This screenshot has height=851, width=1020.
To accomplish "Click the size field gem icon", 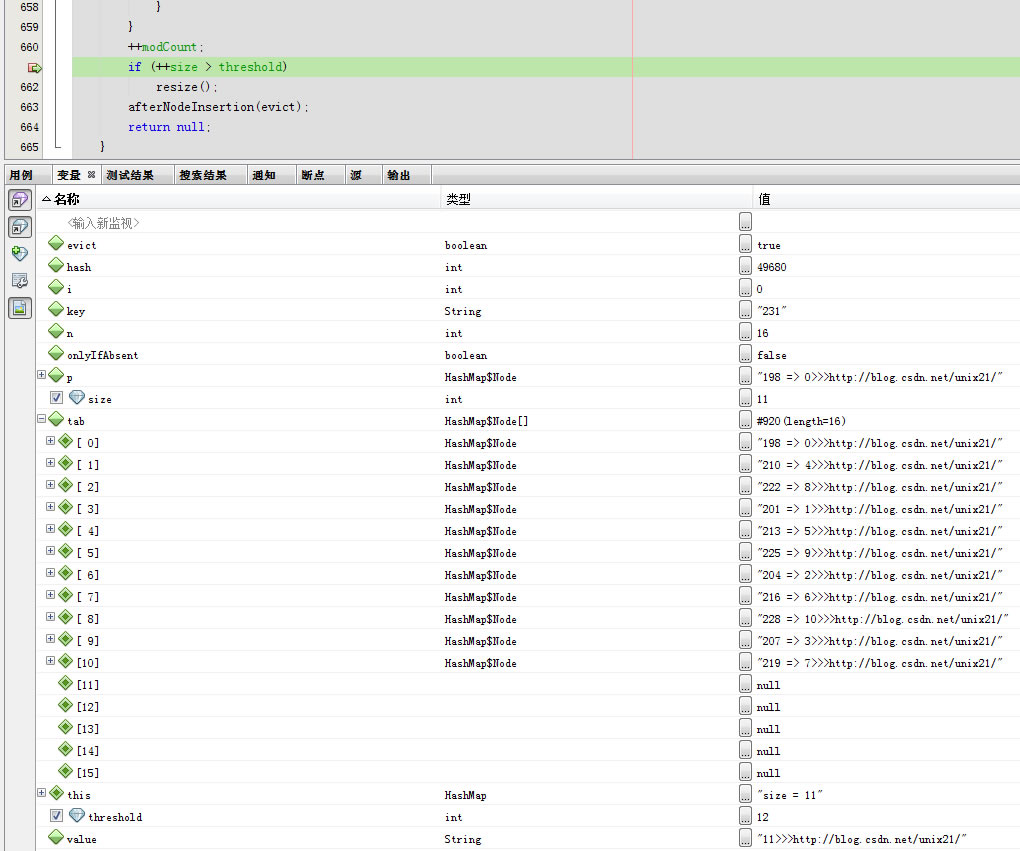I will (77, 397).
